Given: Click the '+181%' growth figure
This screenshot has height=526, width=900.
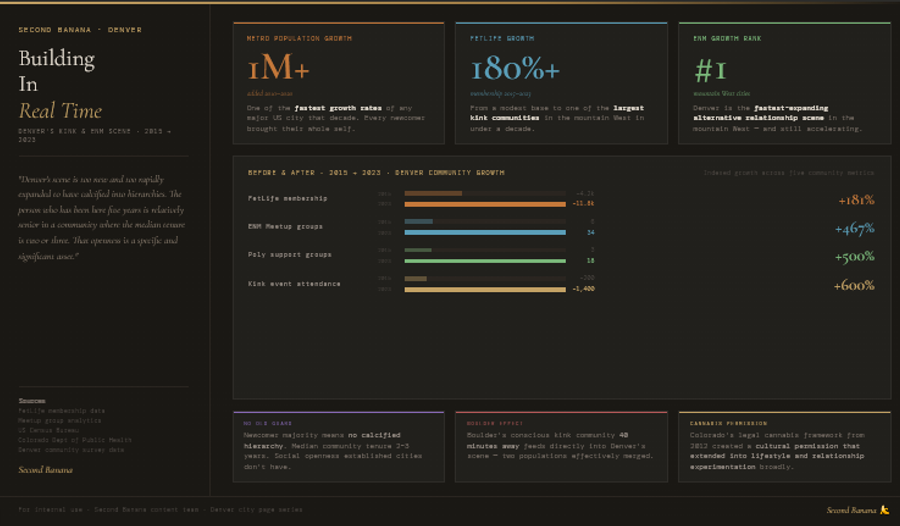Looking at the screenshot, I should [x=856, y=200].
